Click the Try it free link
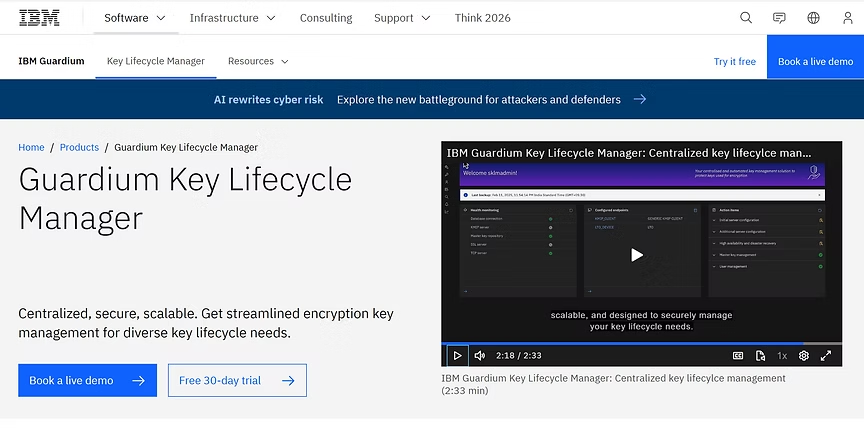Screen dimensions: 864x430 tap(735, 62)
